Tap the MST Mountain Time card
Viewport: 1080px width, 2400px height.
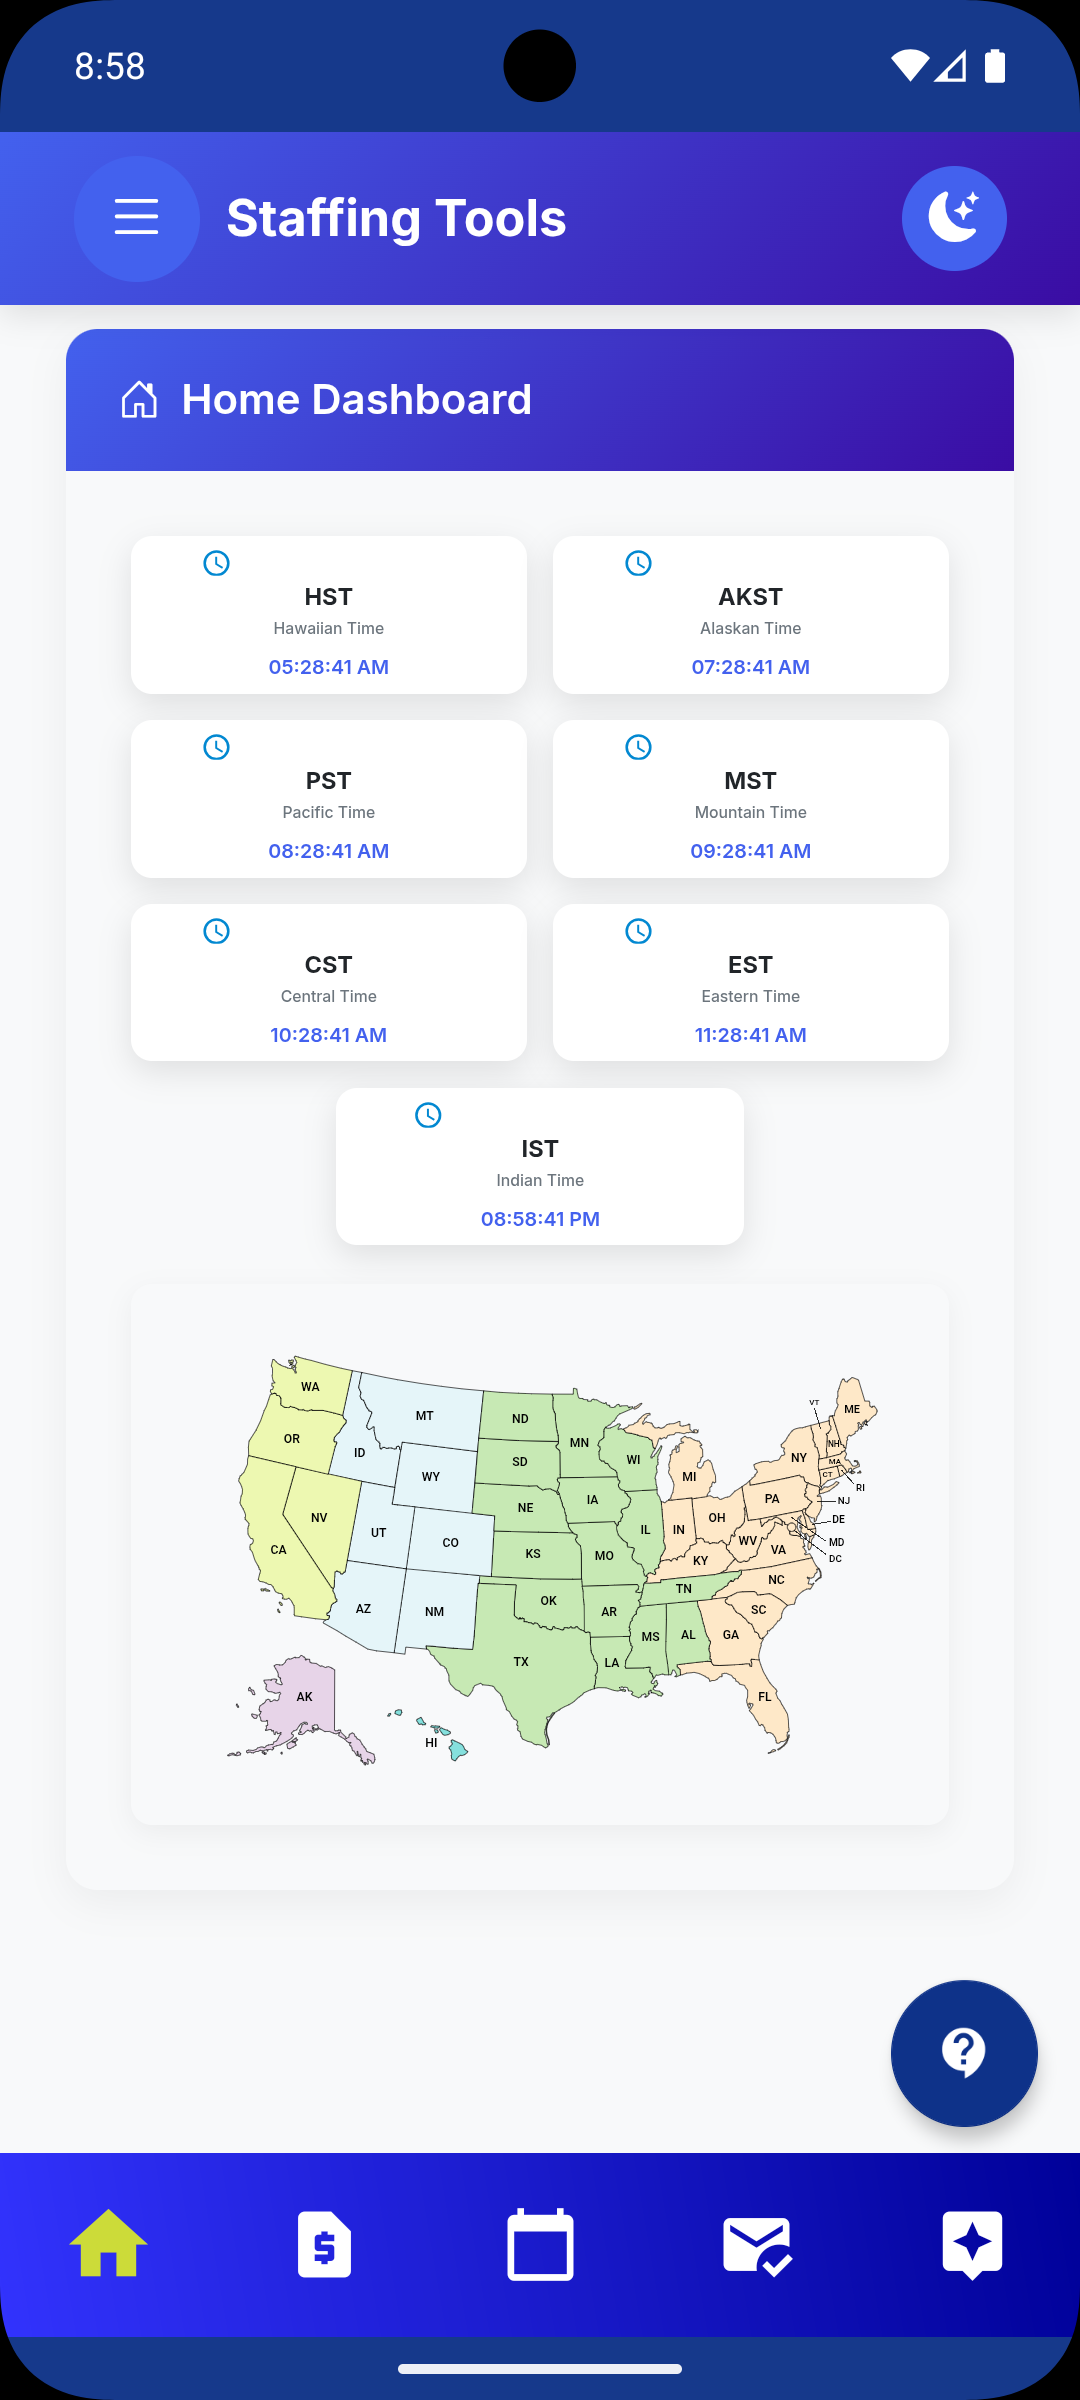click(751, 799)
